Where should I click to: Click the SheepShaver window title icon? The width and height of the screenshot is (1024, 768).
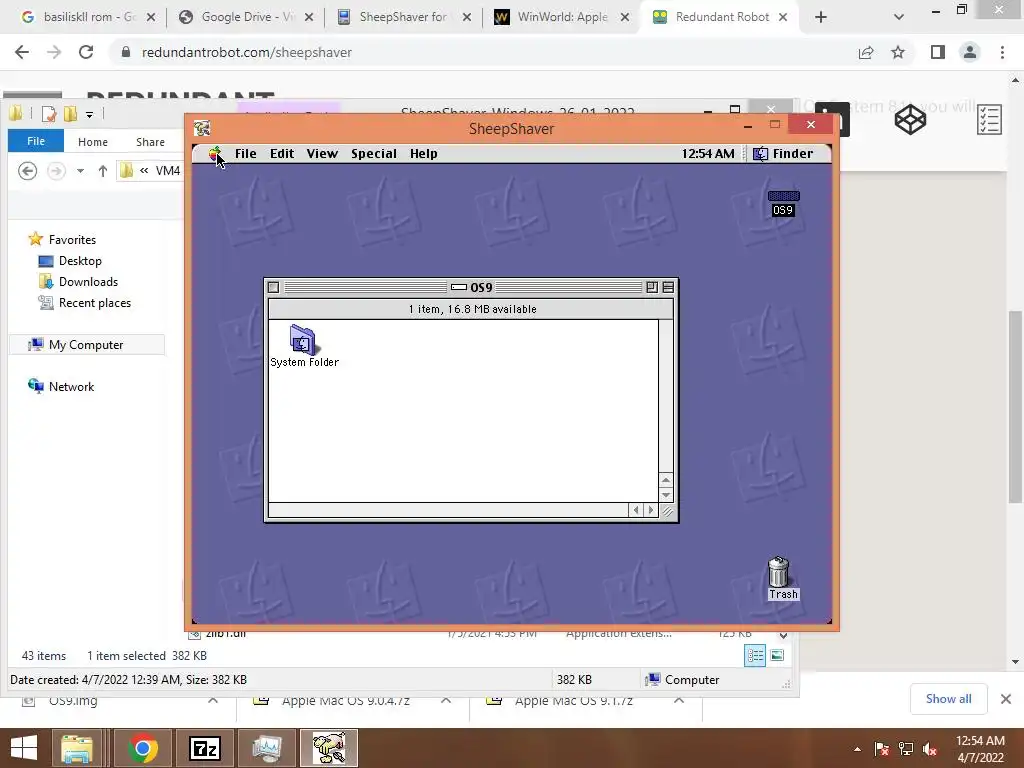click(202, 128)
